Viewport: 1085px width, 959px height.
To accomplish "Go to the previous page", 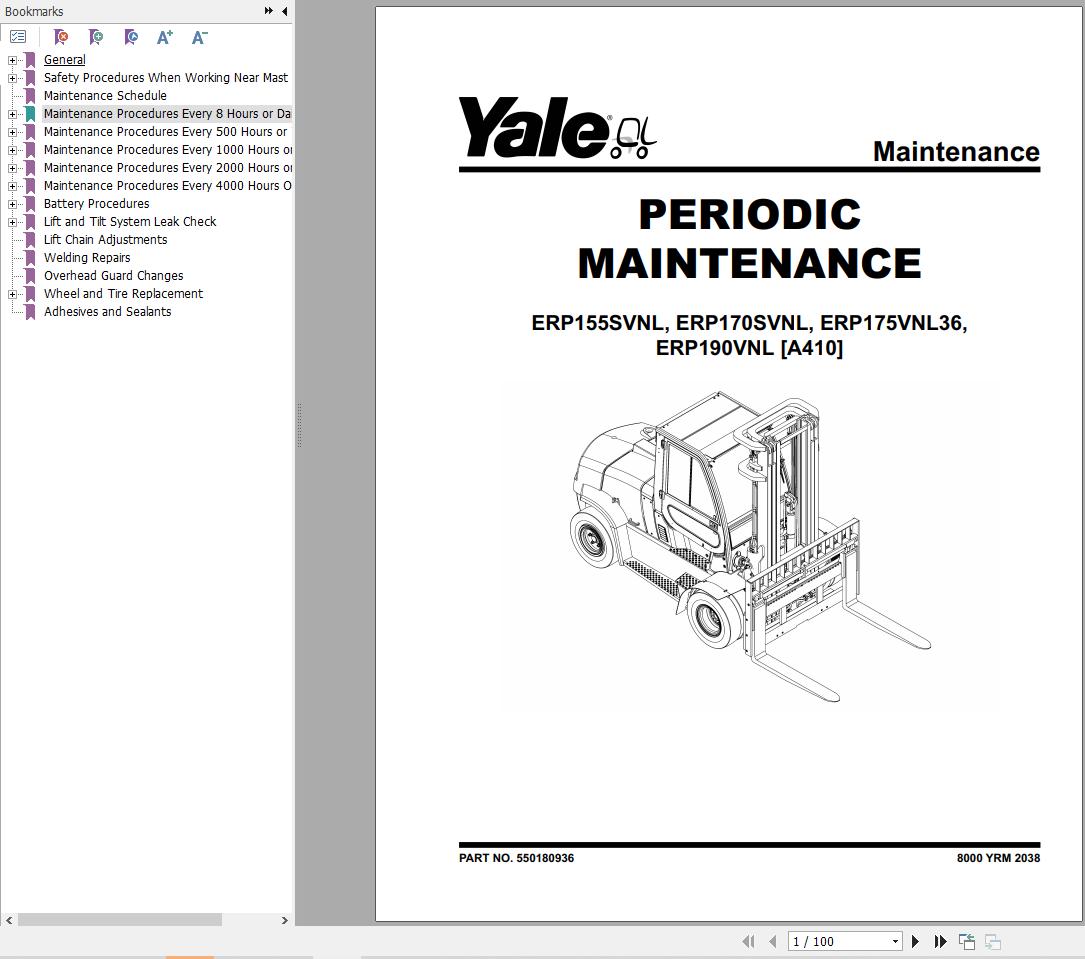I will pos(773,941).
